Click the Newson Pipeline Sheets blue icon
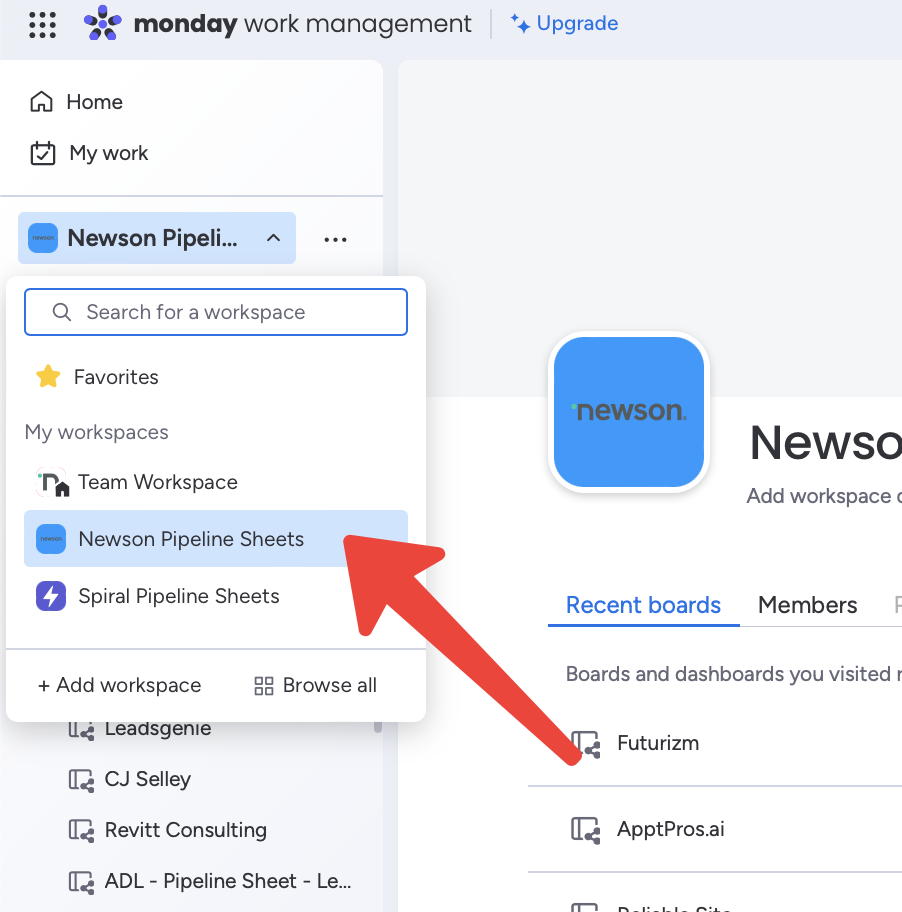The image size is (902, 912). tap(51, 539)
